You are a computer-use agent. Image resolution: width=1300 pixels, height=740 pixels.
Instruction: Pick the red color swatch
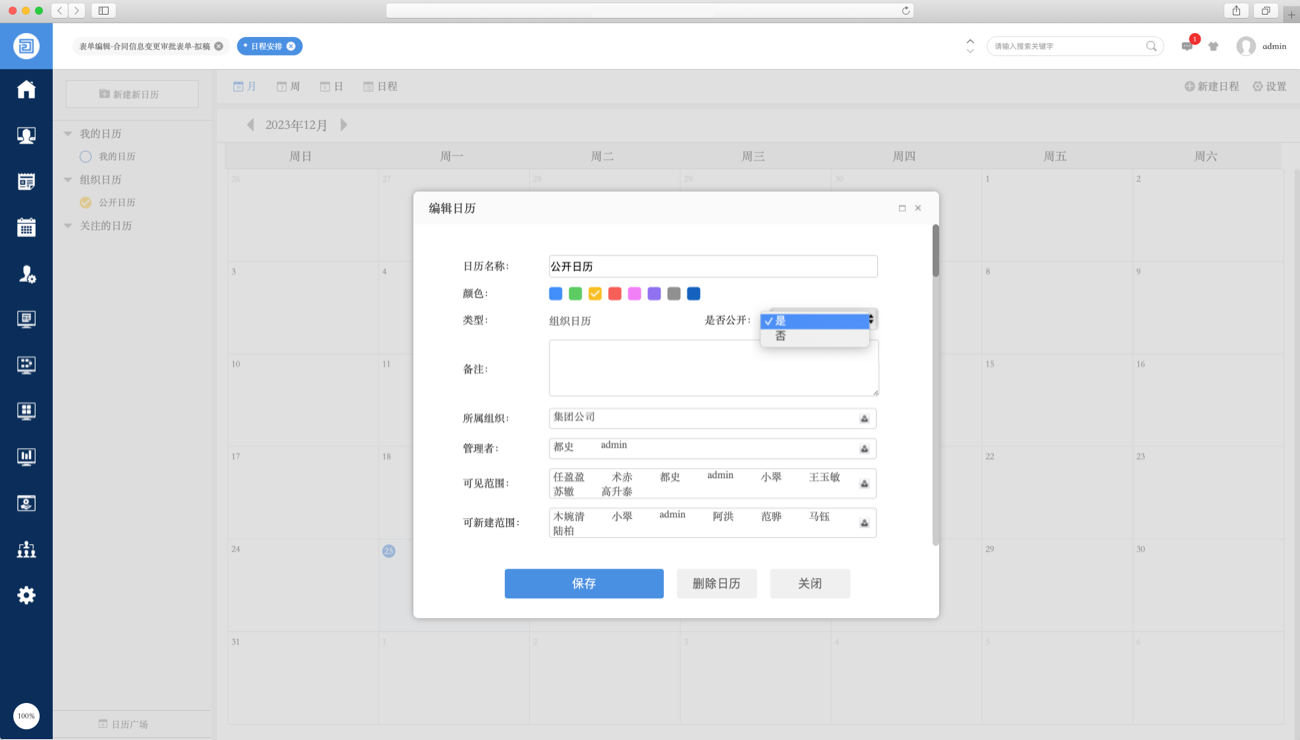tap(615, 294)
